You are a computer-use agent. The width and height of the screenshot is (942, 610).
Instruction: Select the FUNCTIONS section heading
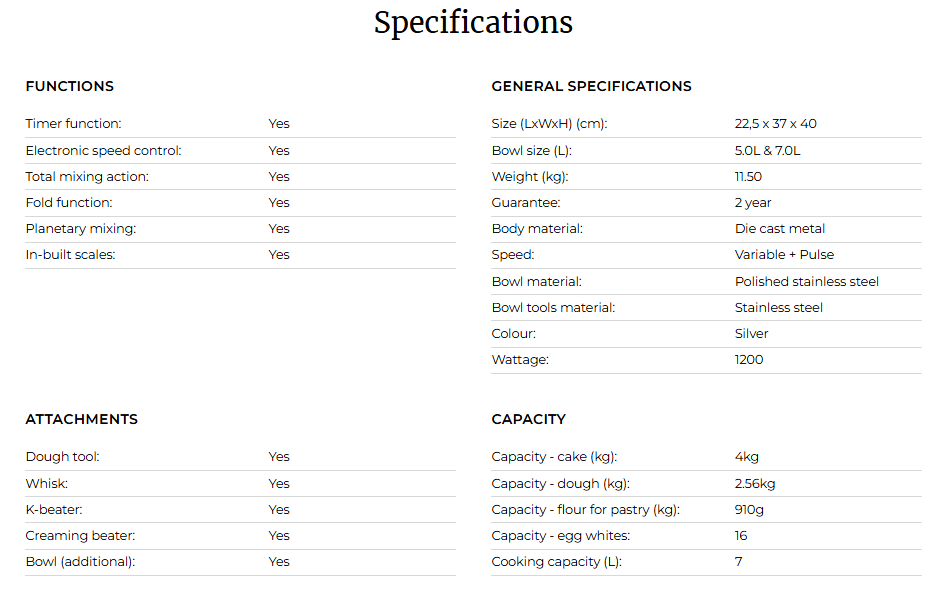point(70,87)
